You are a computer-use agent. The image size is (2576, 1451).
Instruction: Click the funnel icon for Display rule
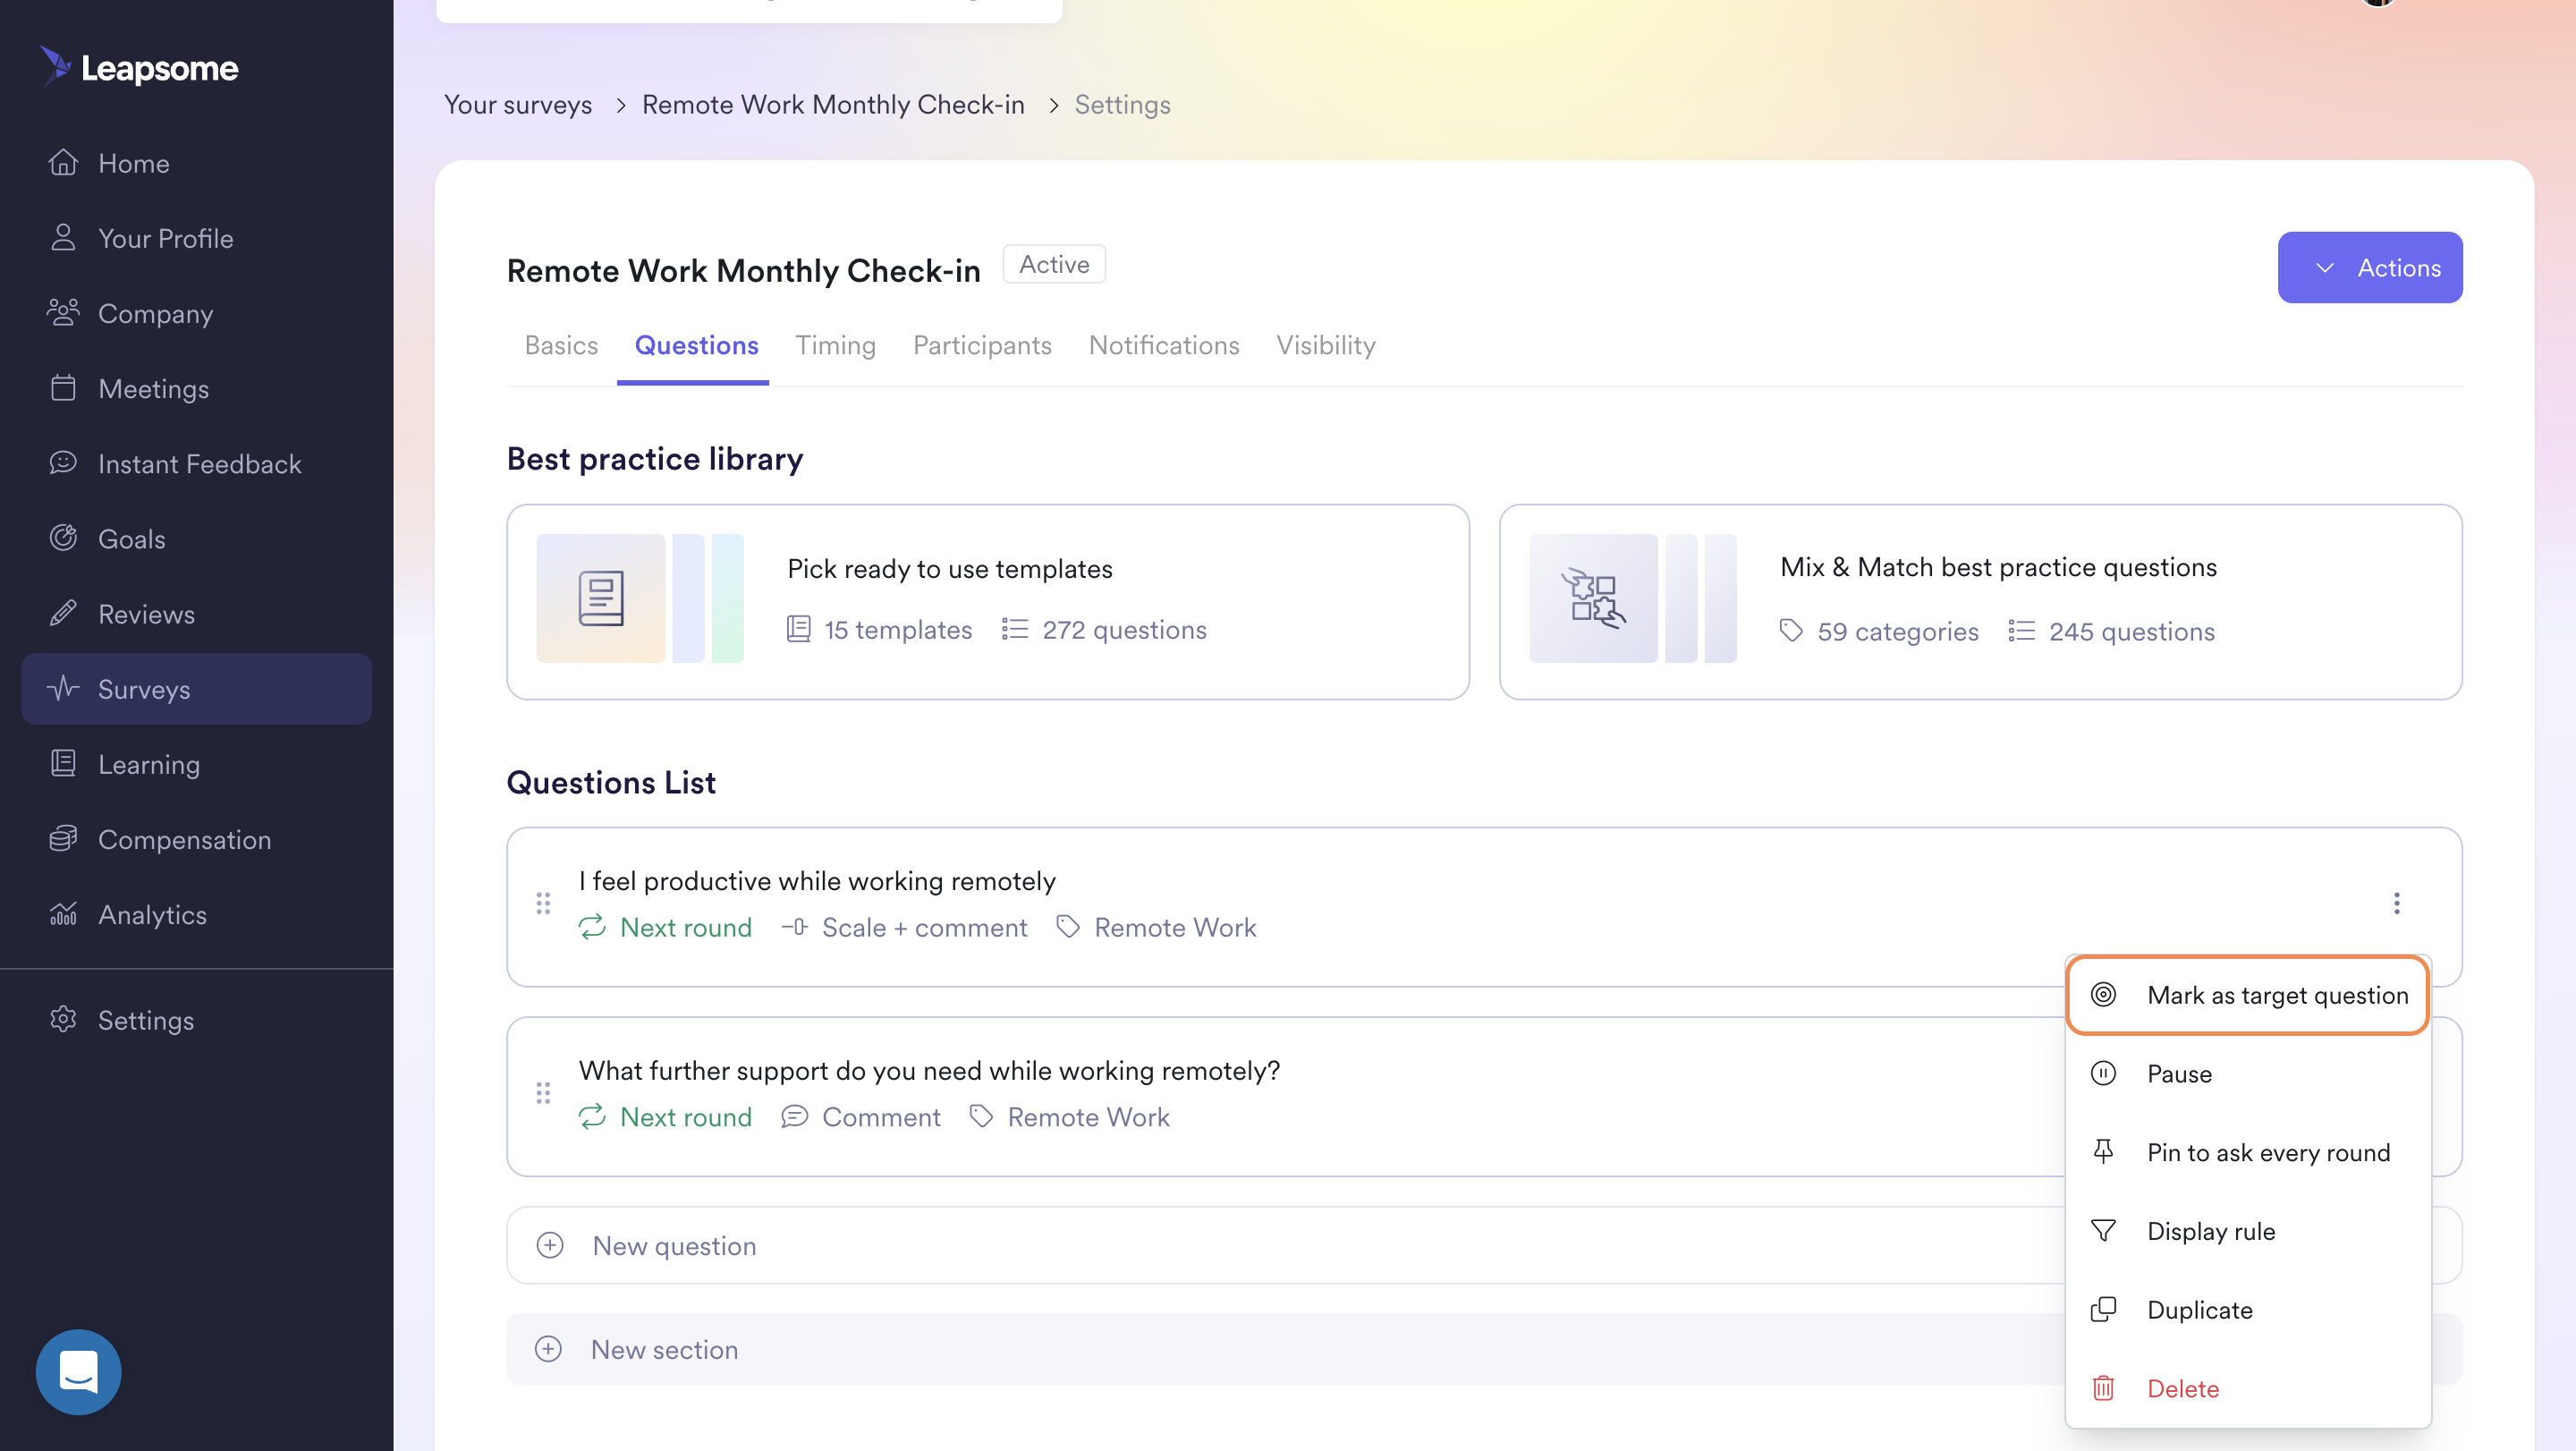pyautogui.click(x=2103, y=1230)
